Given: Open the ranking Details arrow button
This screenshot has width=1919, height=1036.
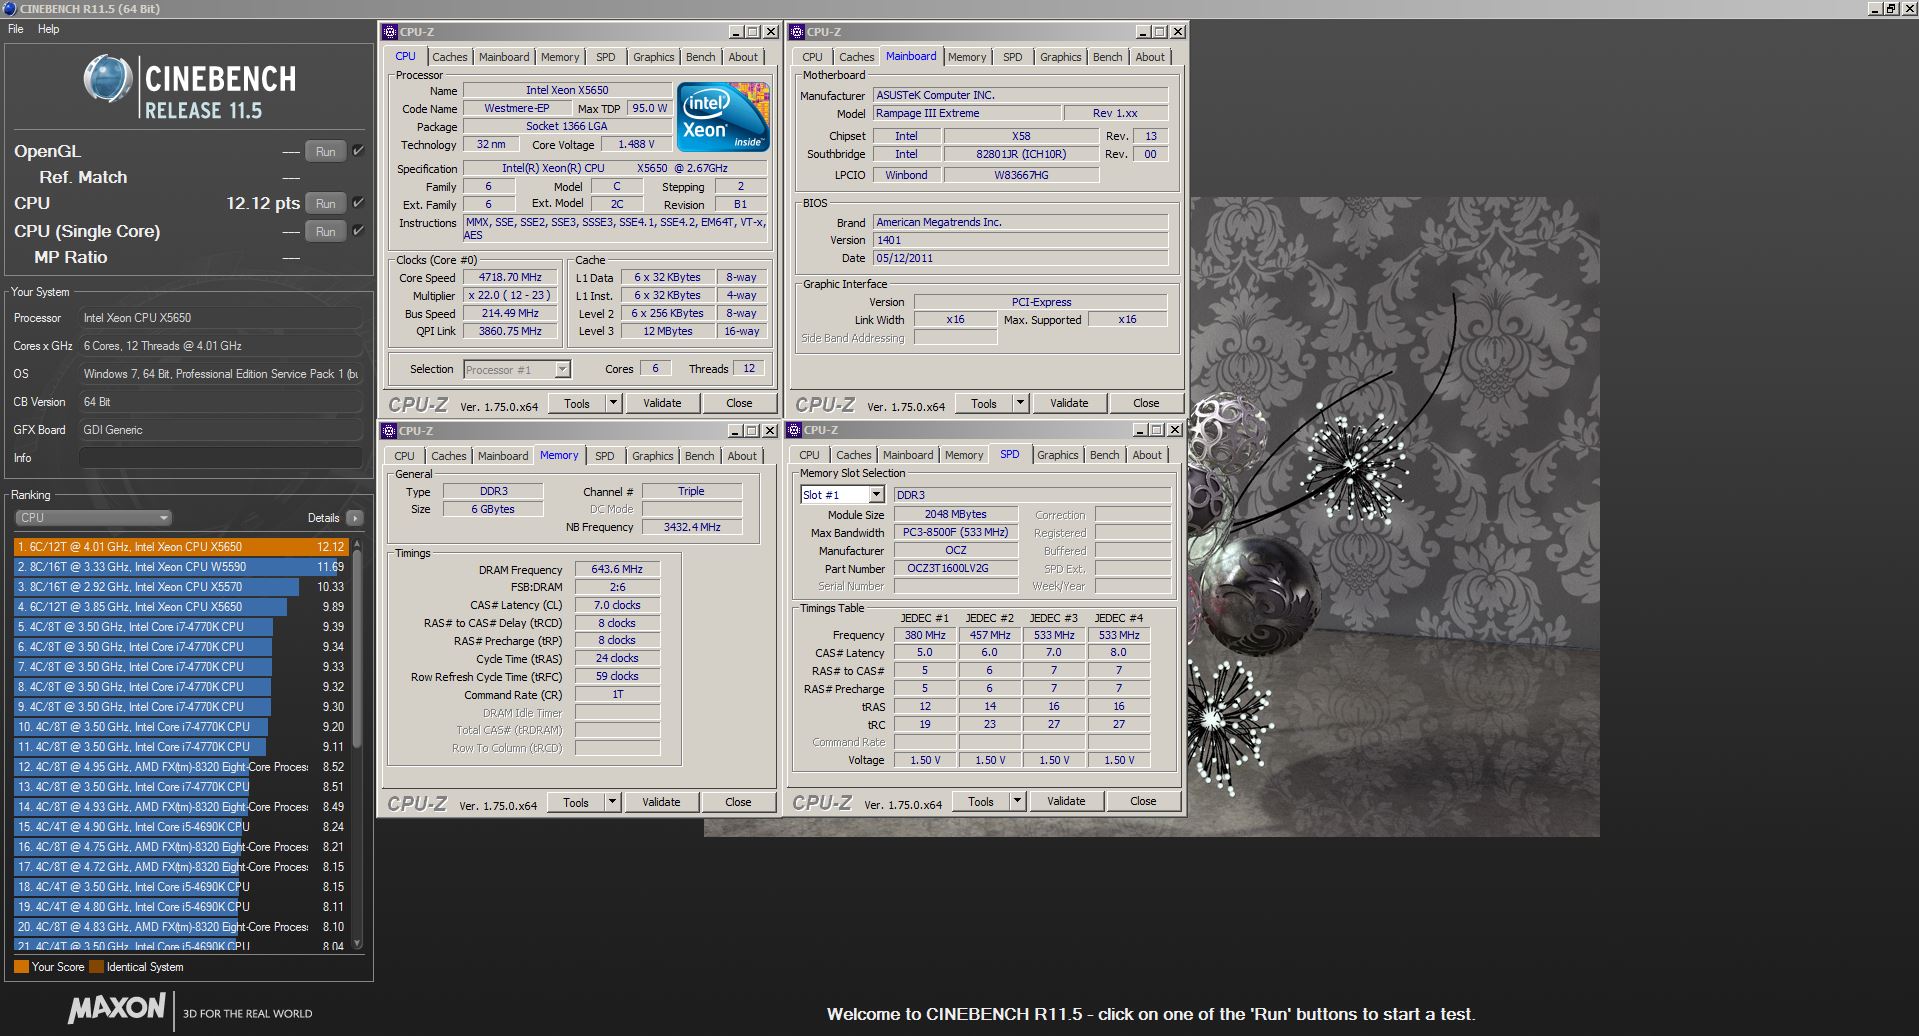Looking at the screenshot, I should coord(354,518).
